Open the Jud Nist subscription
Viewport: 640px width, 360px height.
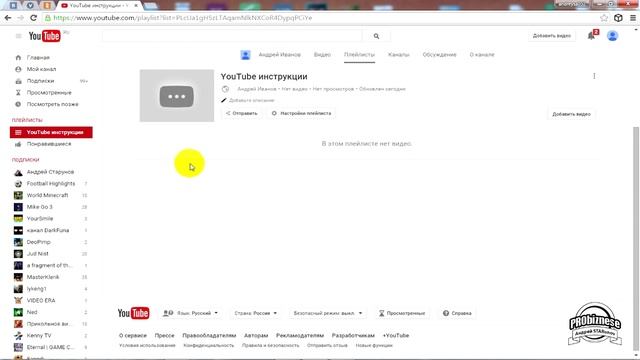38,254
